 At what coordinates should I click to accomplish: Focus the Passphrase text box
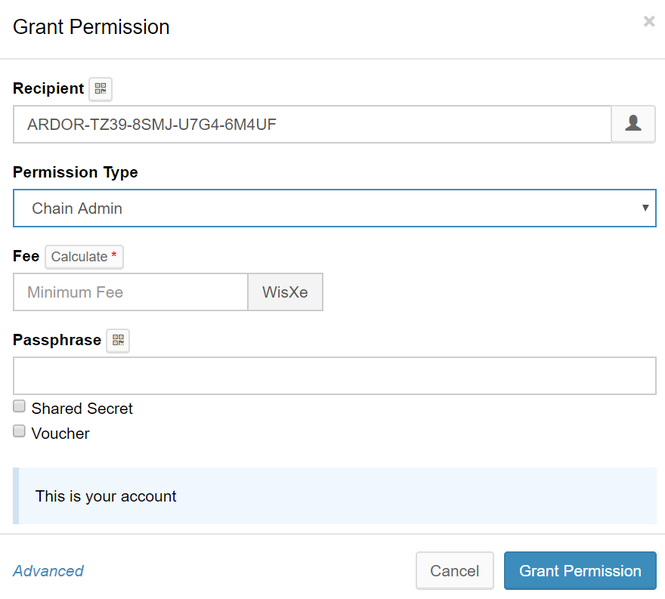click(334, 376)
